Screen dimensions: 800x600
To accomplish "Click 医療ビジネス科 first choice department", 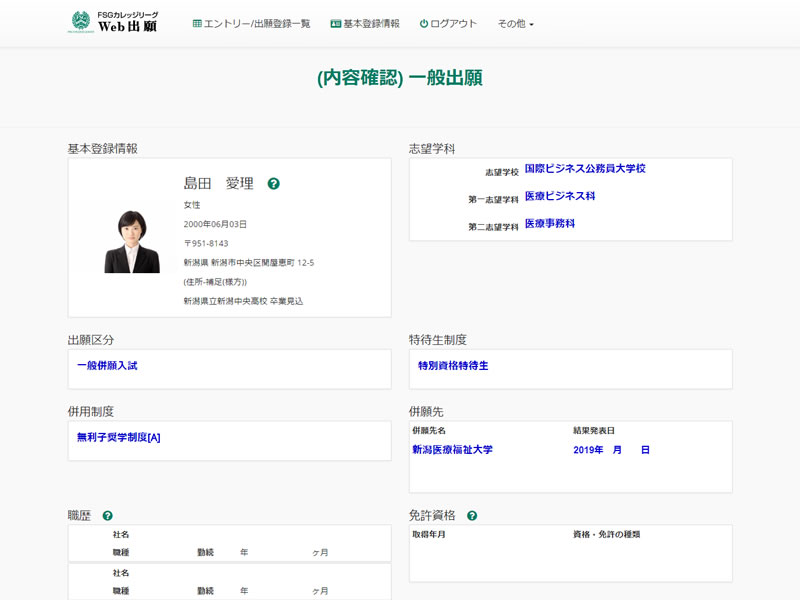I will [x=560, y=197].
